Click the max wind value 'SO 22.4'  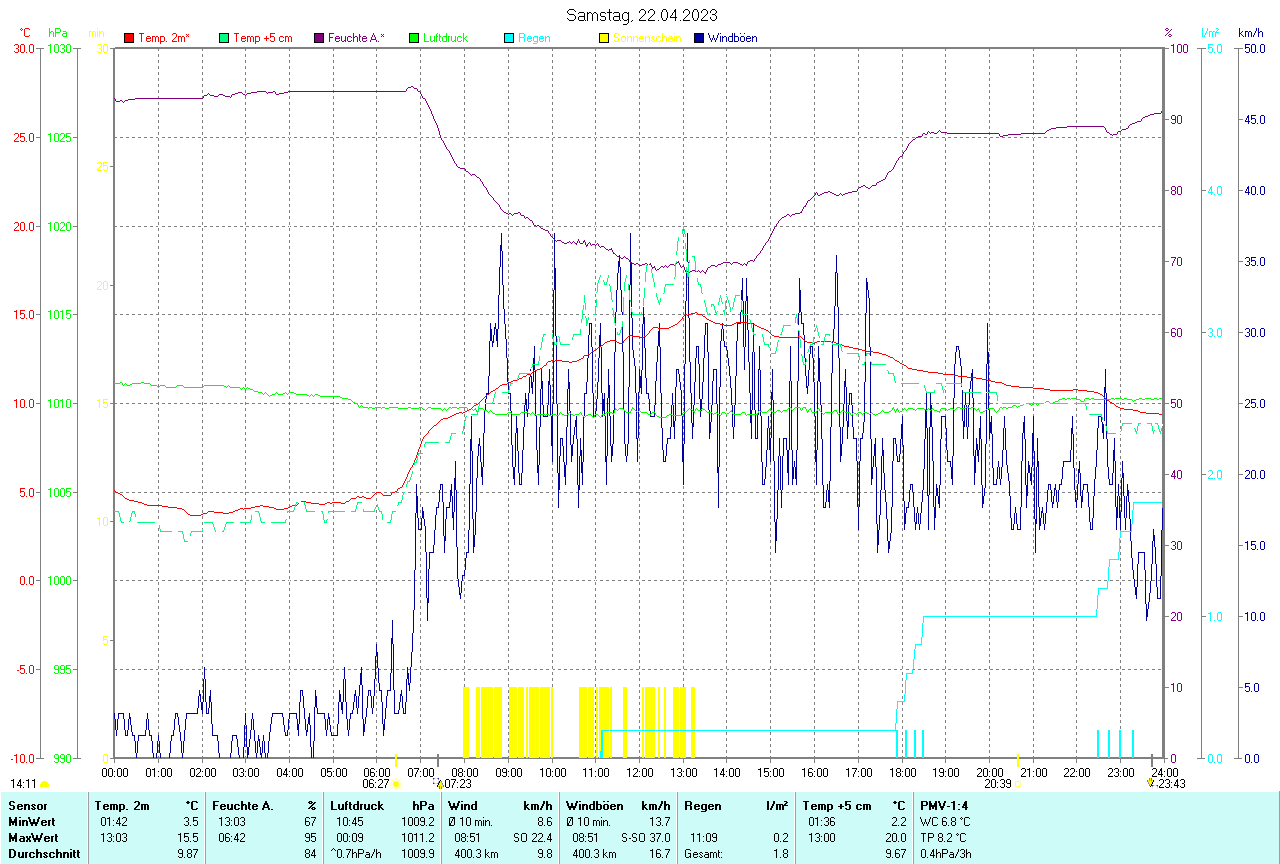(532, 837)
